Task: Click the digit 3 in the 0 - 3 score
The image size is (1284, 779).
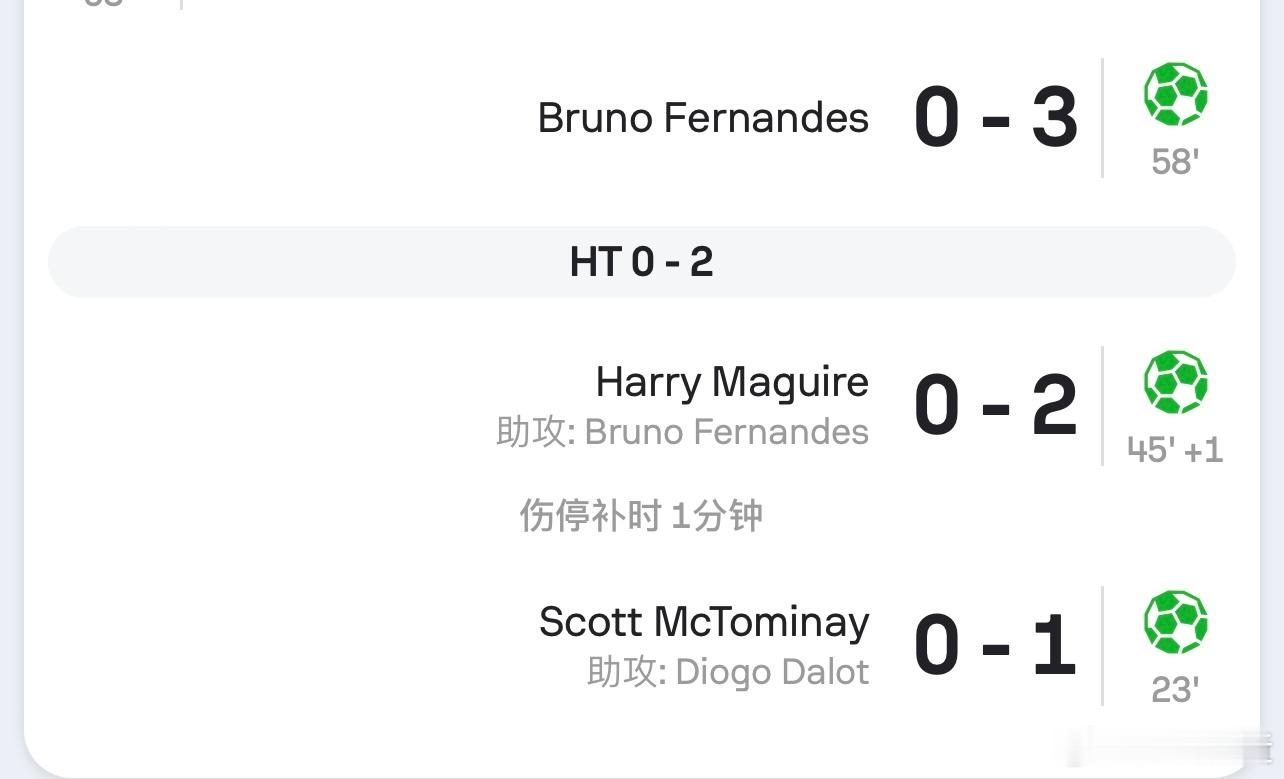Action: point(1054,118)
